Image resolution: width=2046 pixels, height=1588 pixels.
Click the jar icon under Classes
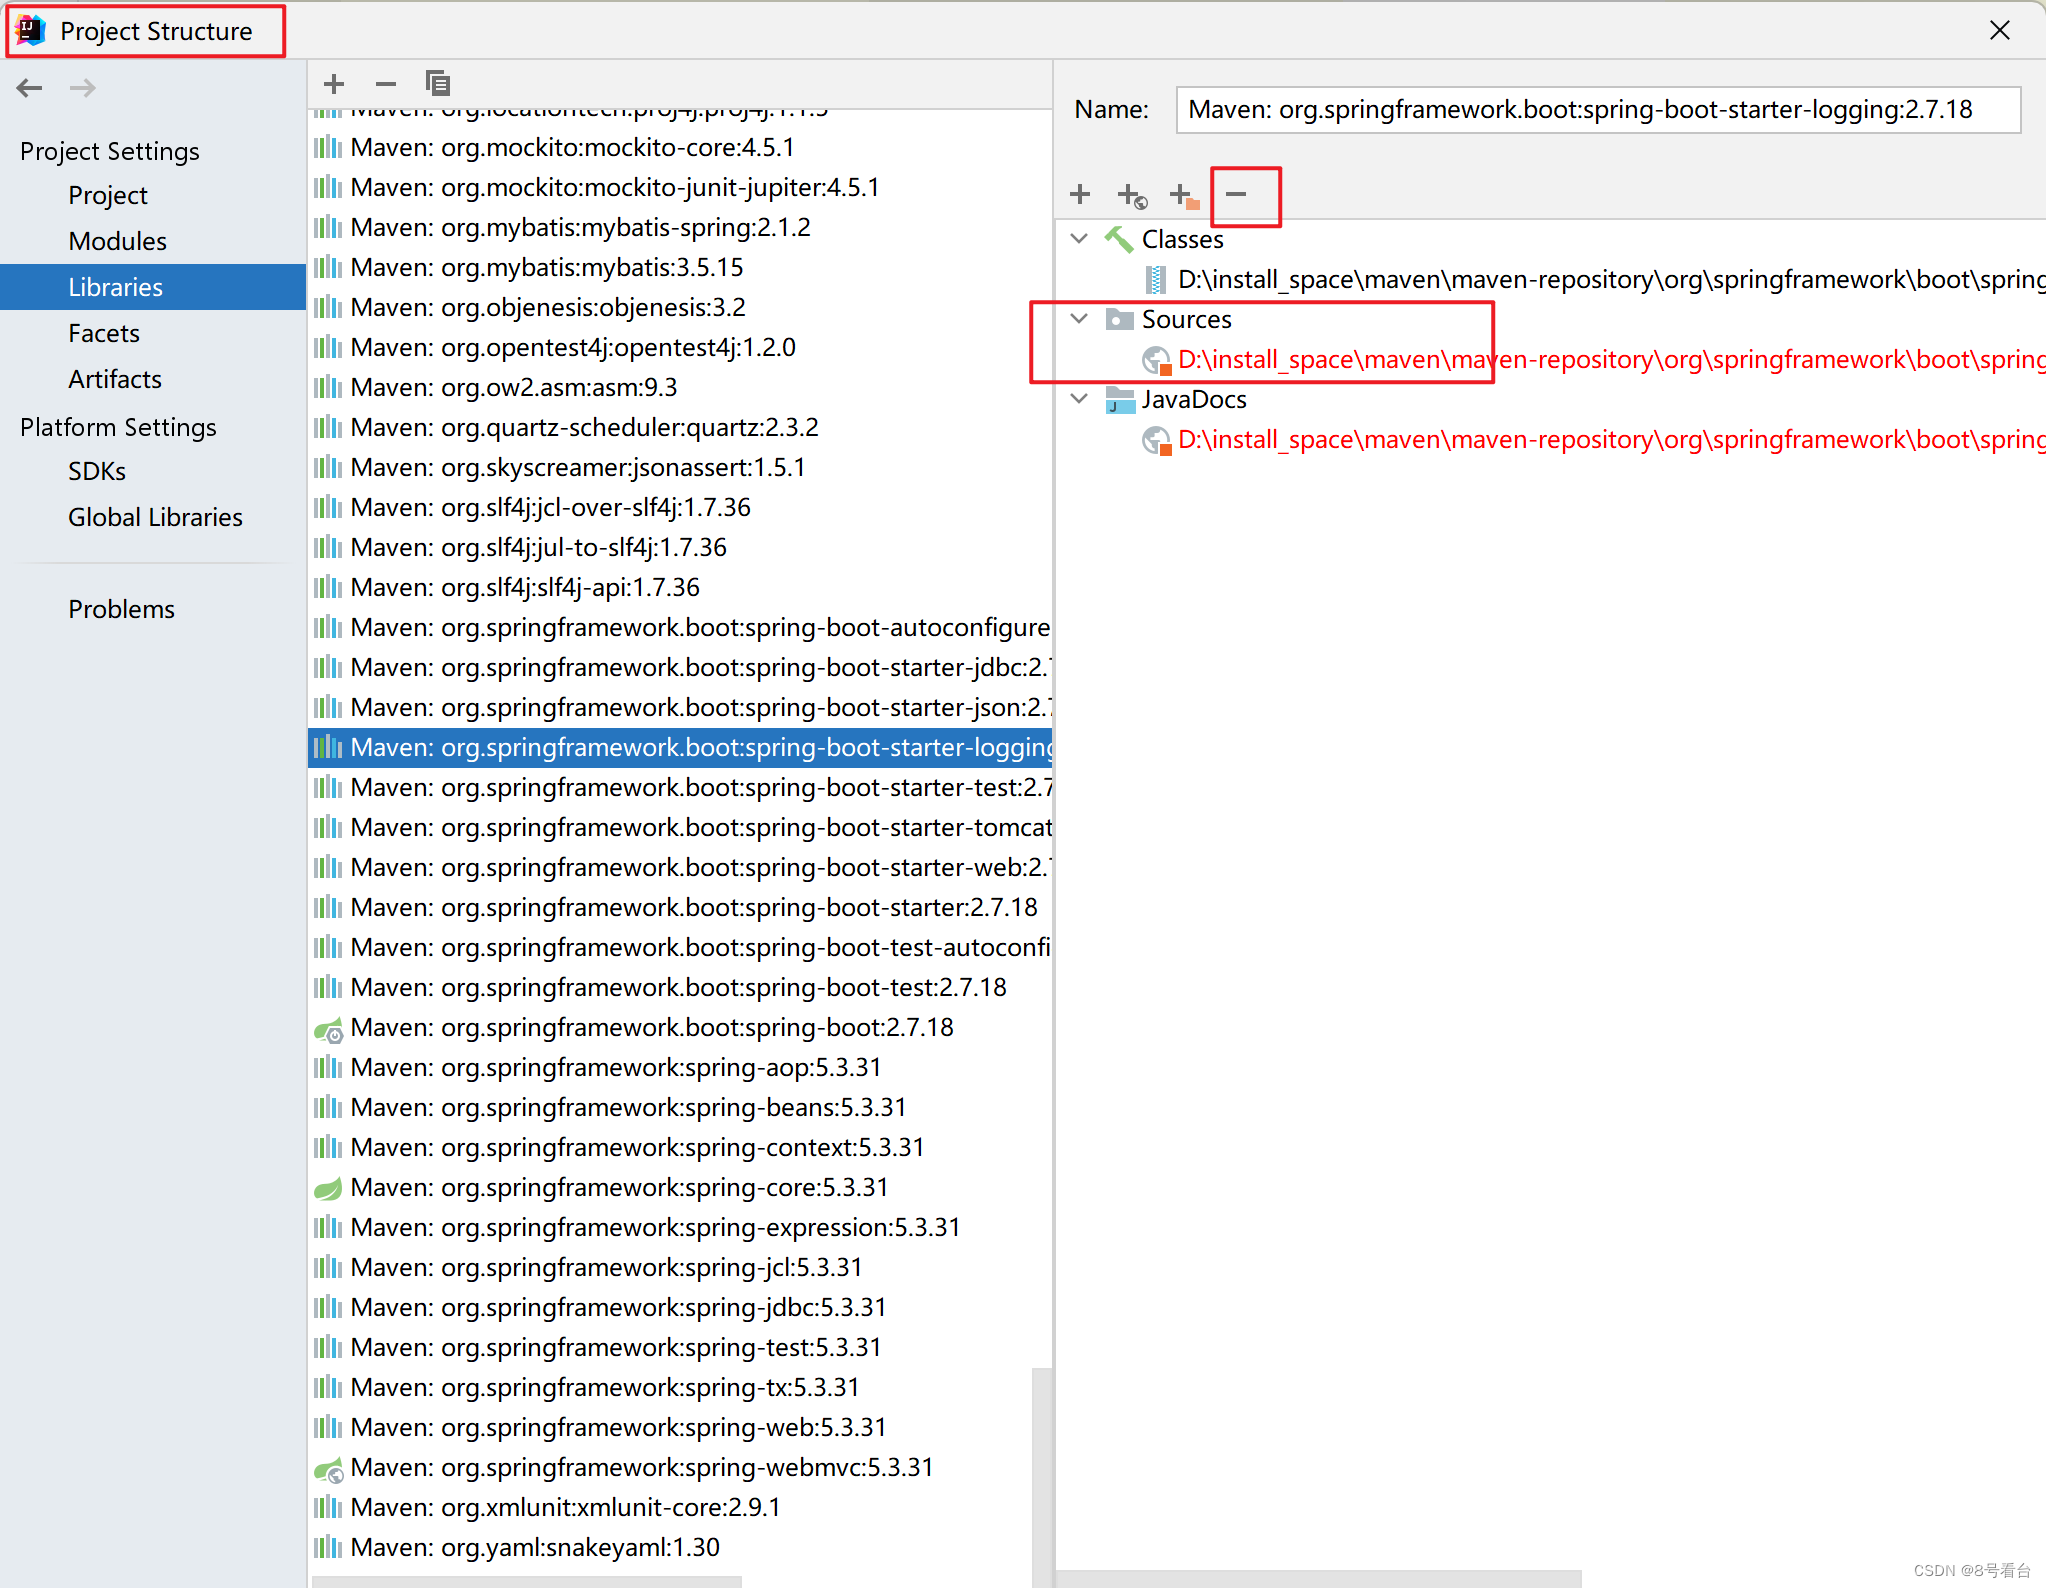(1156, 280)
